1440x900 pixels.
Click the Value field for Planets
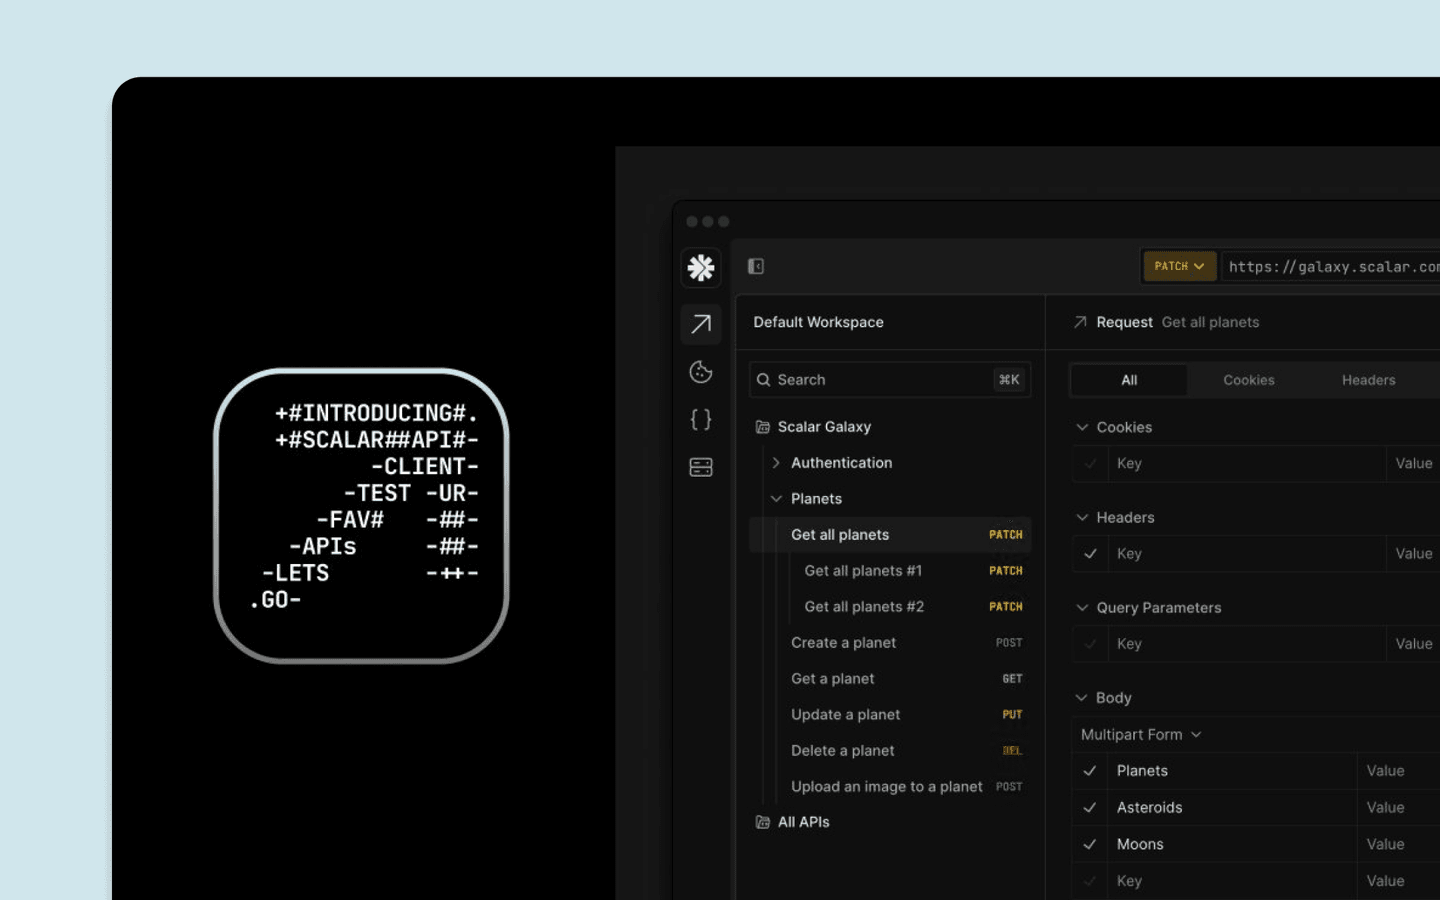coord(1399,771)
